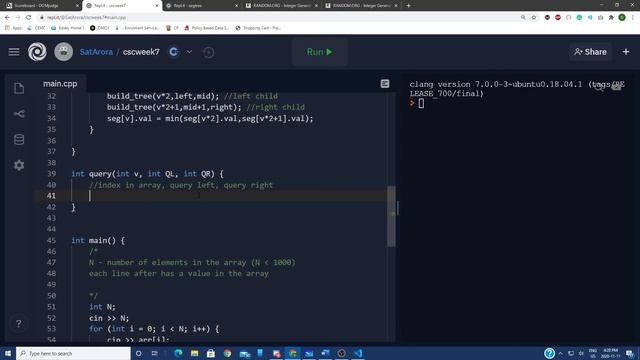
Task: Reload the current page
Action: [29, 18]
